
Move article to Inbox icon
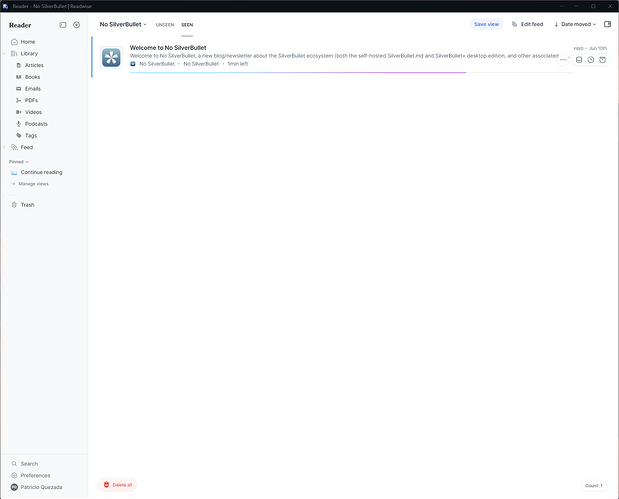point(579,60)
